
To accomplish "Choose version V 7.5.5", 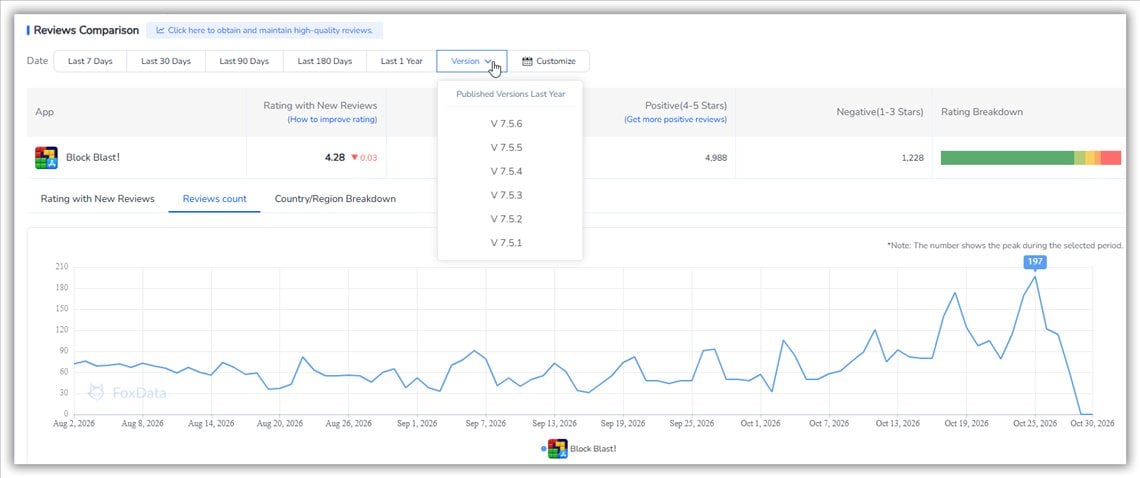I will 506,148.
